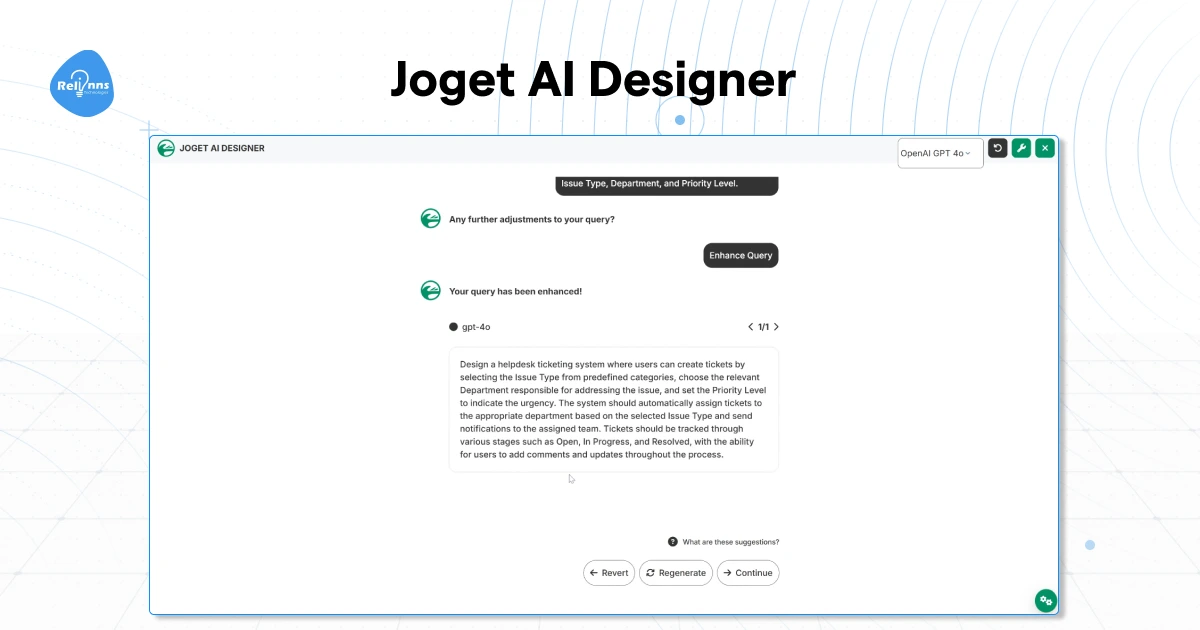This screenshot has height=630, width=1200.
Task: Click the green gears icon at bottom right
Action: pyautogui.click(x=1046, y=601)
